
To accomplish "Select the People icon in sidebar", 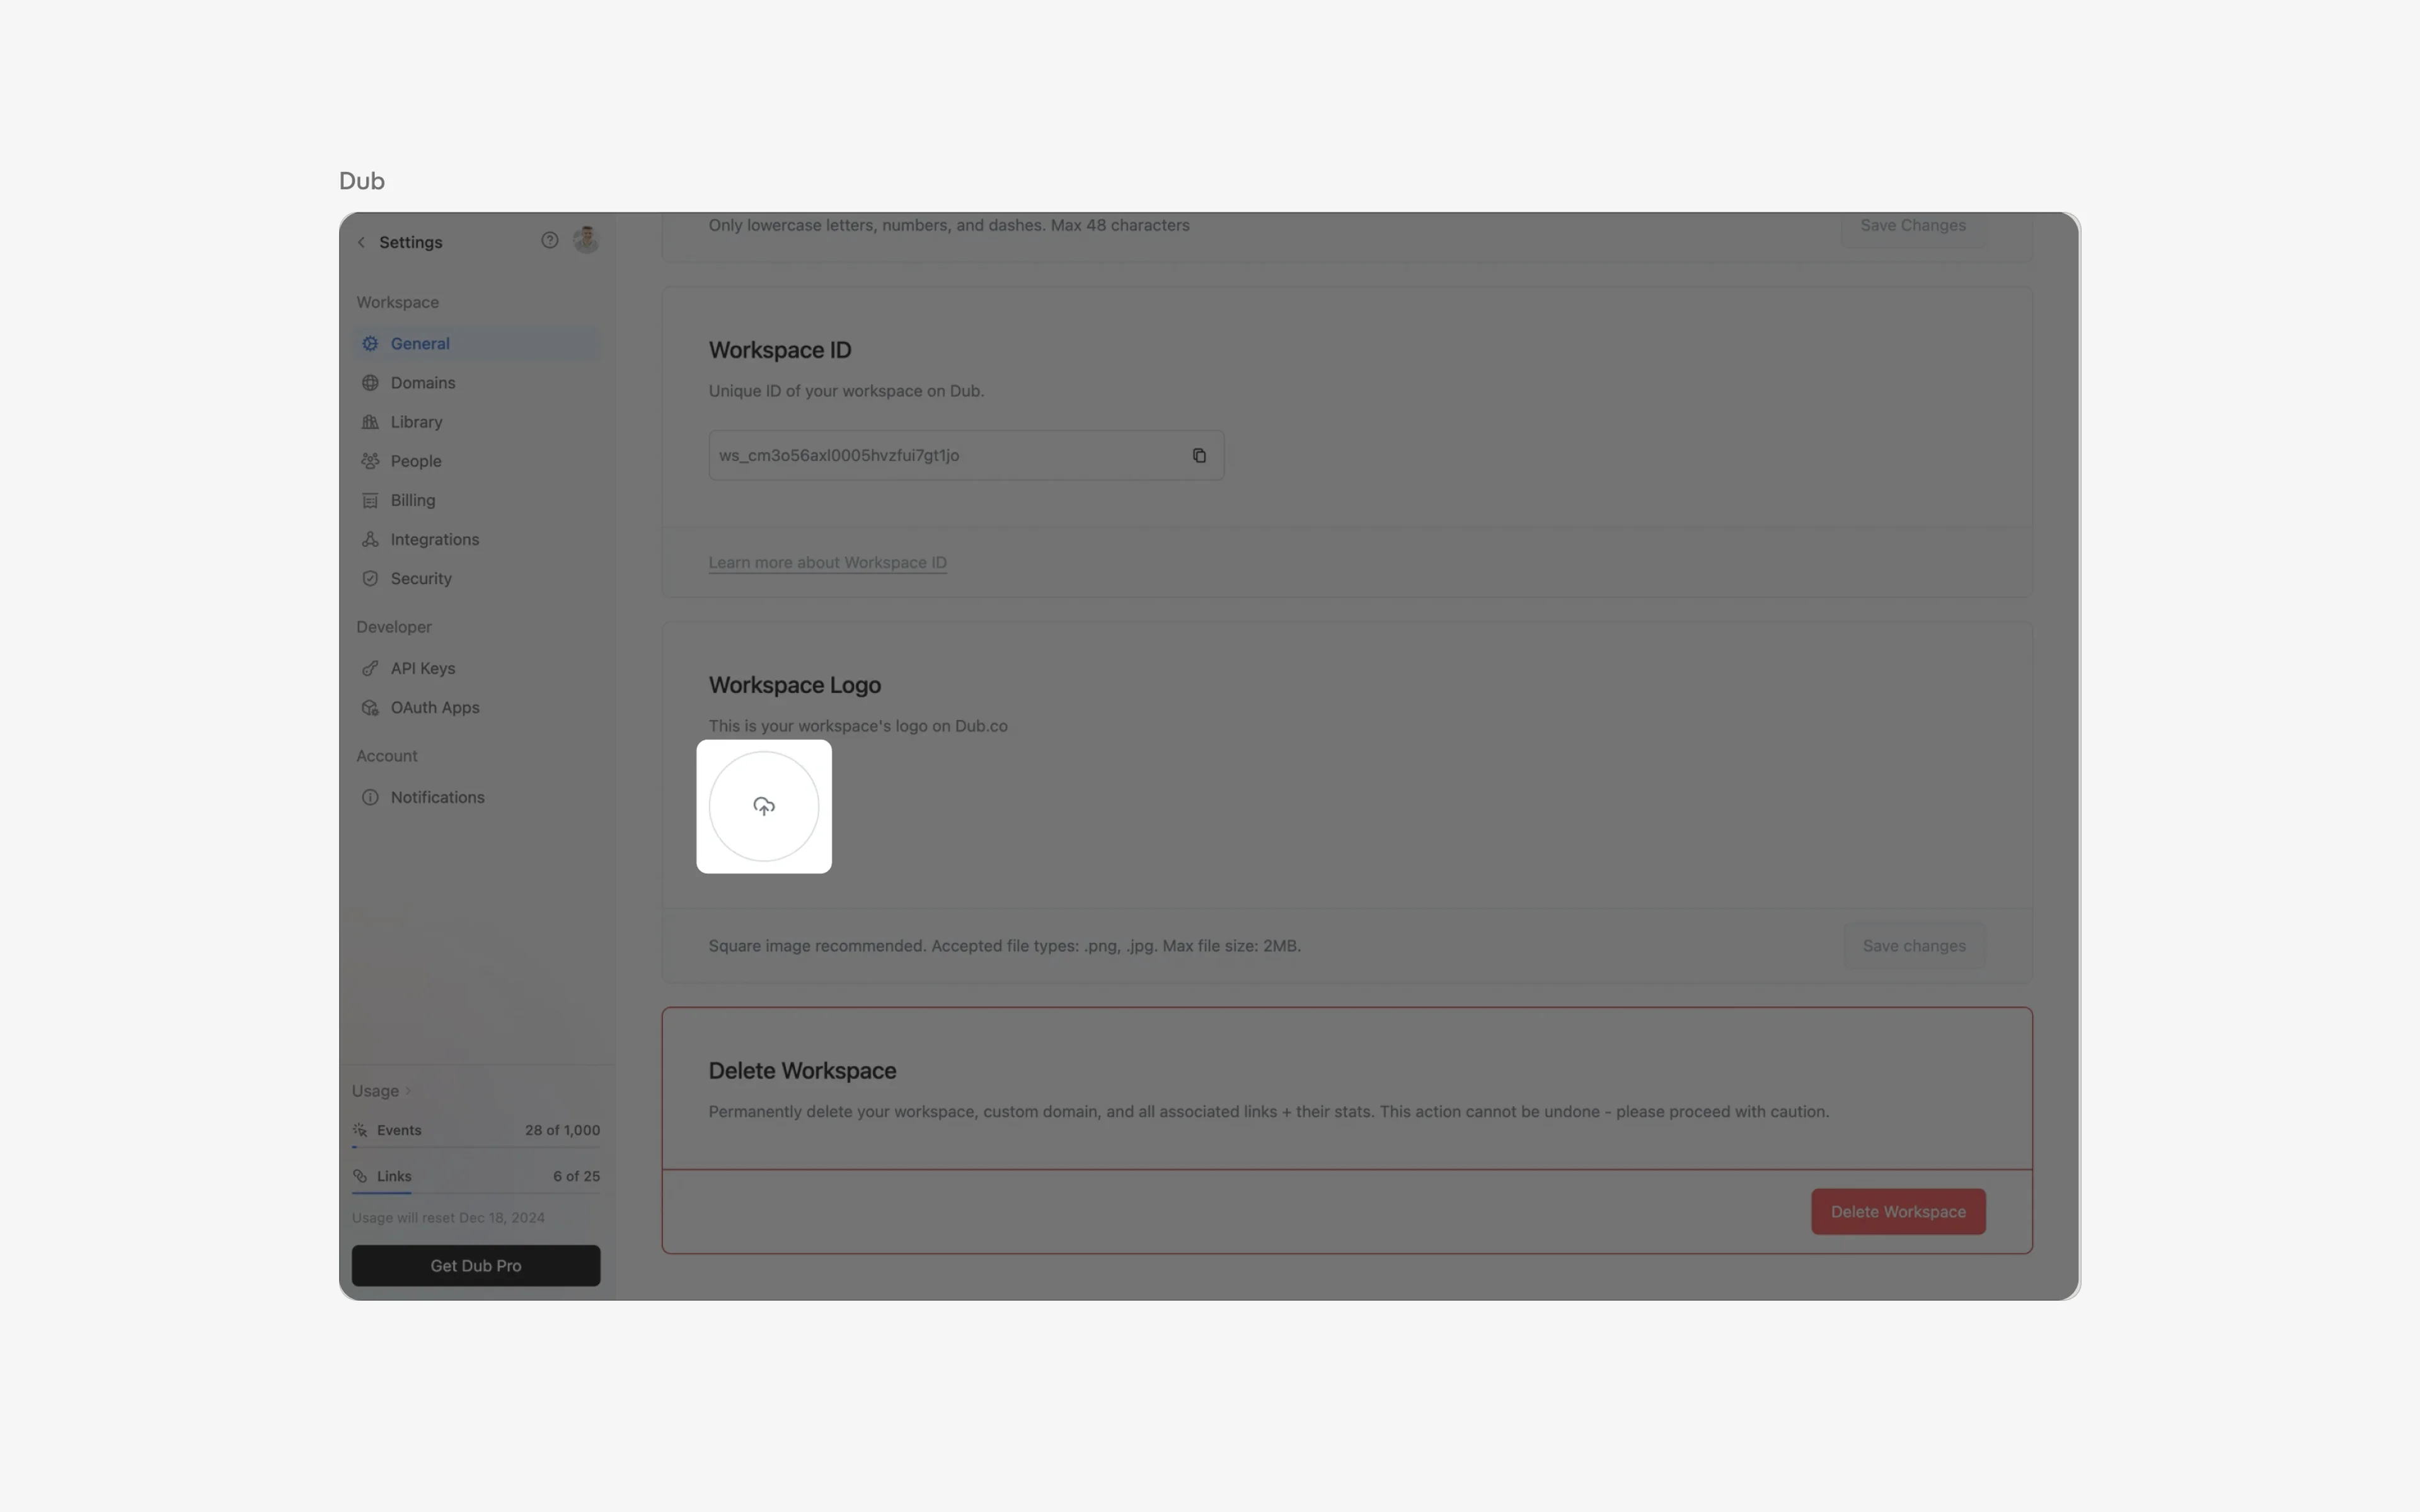I will 369,460.
